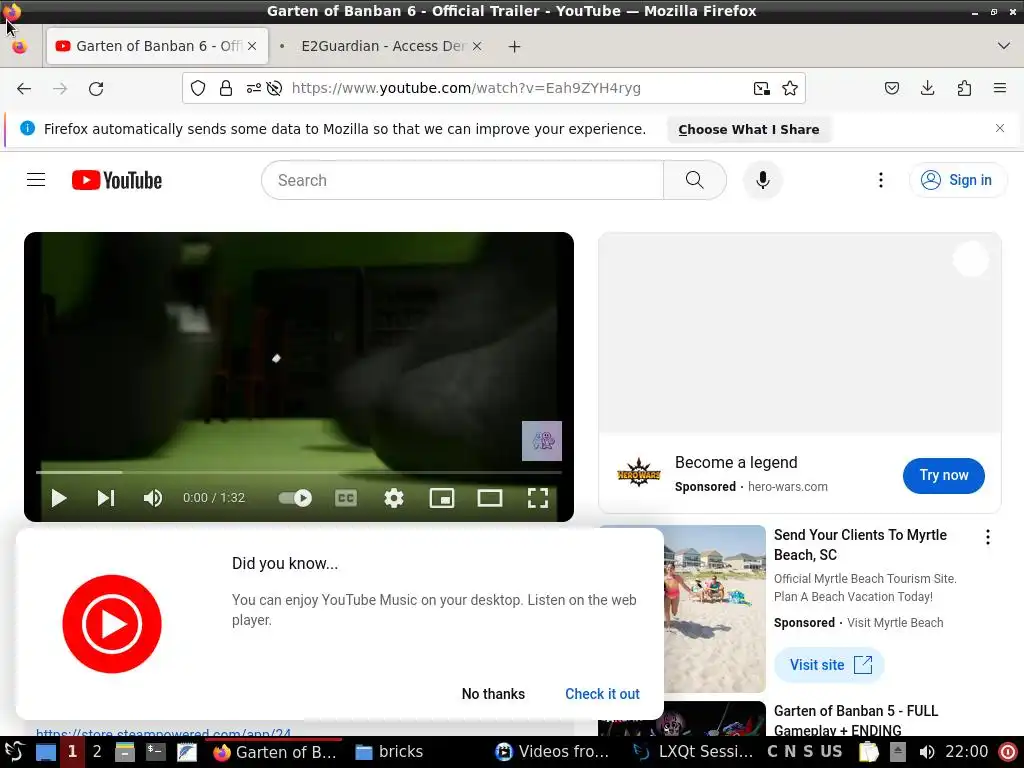This screenshot has width=1024, height=768.
Task: Click the channel watermark on video
Action: [x=541, y=441]
